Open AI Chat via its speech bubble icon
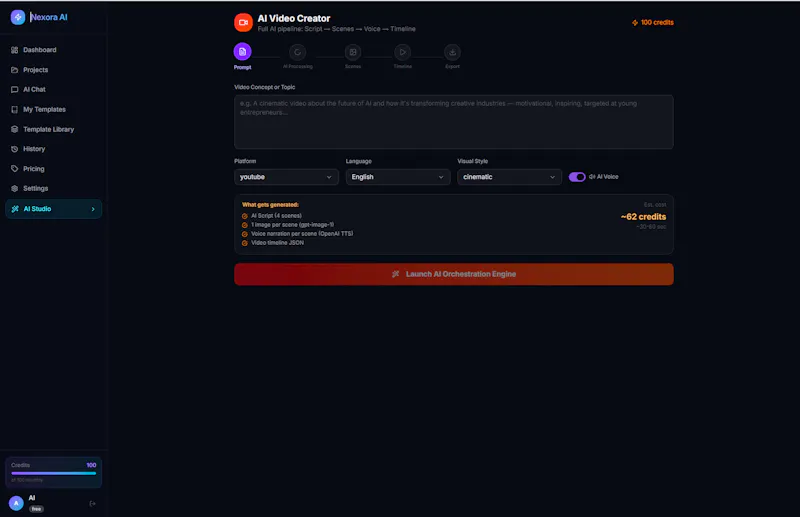The image size is (800, 517). point(14,89)
